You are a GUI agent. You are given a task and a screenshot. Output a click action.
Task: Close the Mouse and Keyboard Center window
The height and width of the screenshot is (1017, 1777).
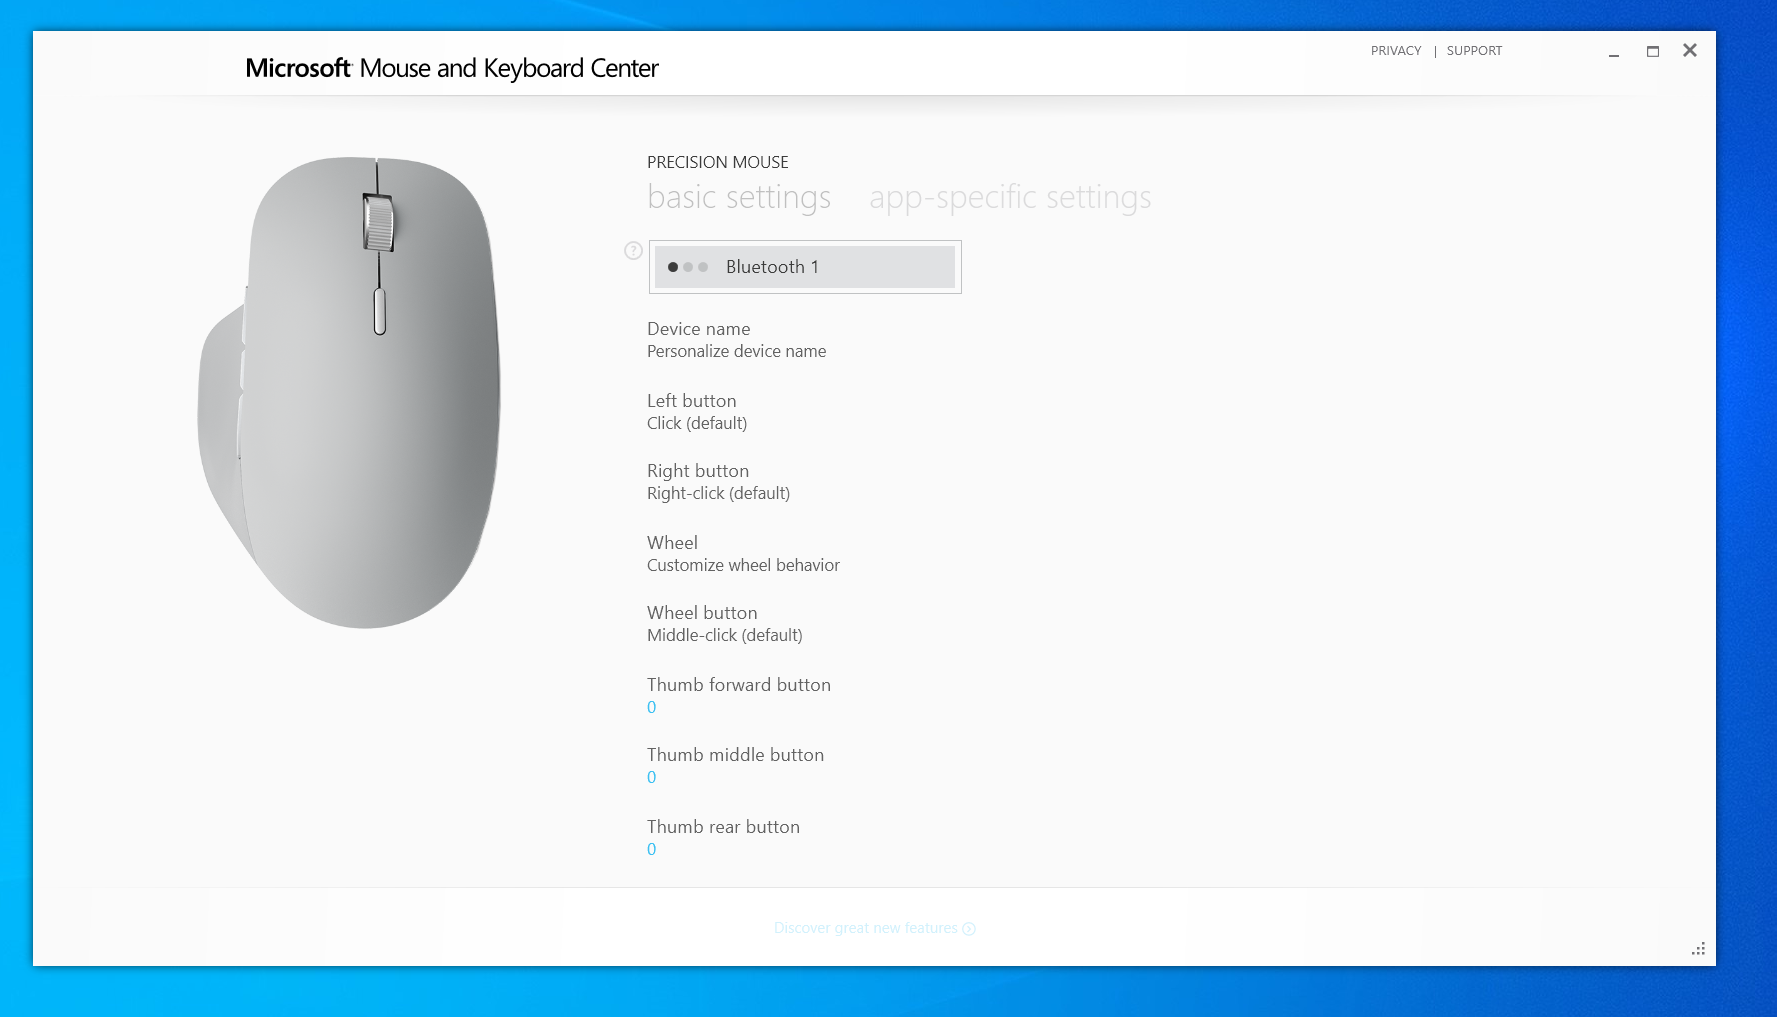click(1690, 50)
